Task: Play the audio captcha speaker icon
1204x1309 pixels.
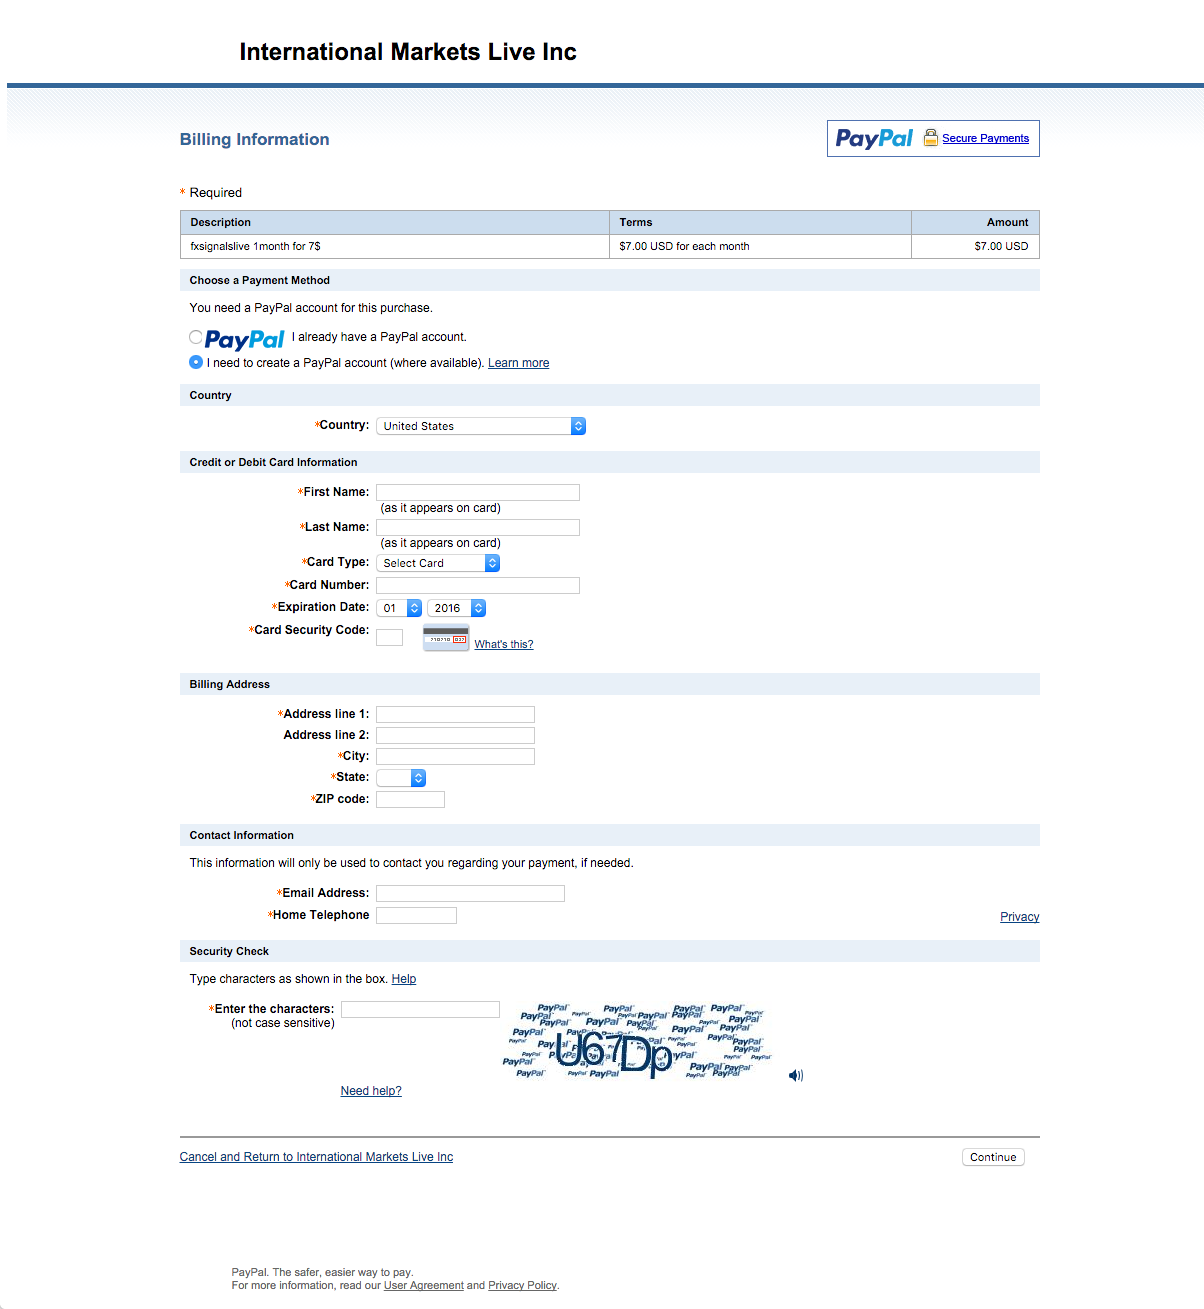Action: pos(796,1076)
